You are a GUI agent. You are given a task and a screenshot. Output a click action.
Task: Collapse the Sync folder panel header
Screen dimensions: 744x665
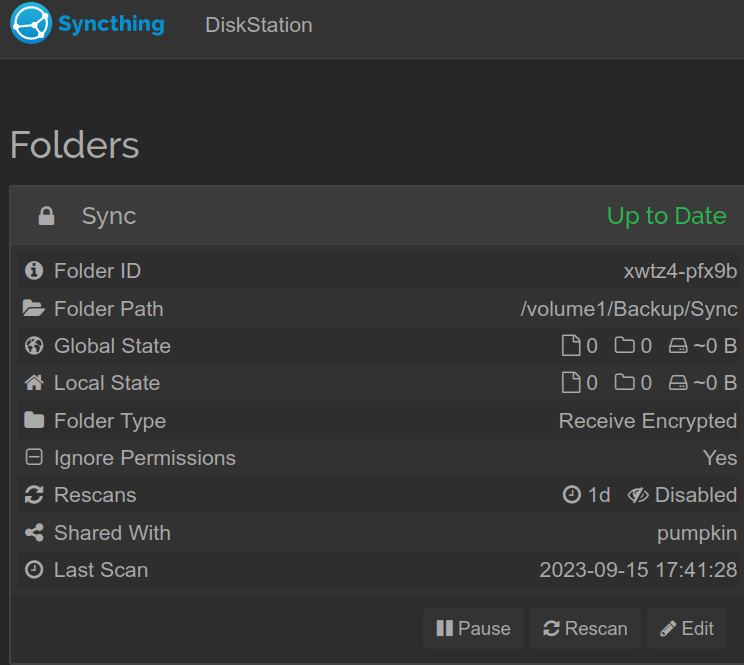point(377,216)
